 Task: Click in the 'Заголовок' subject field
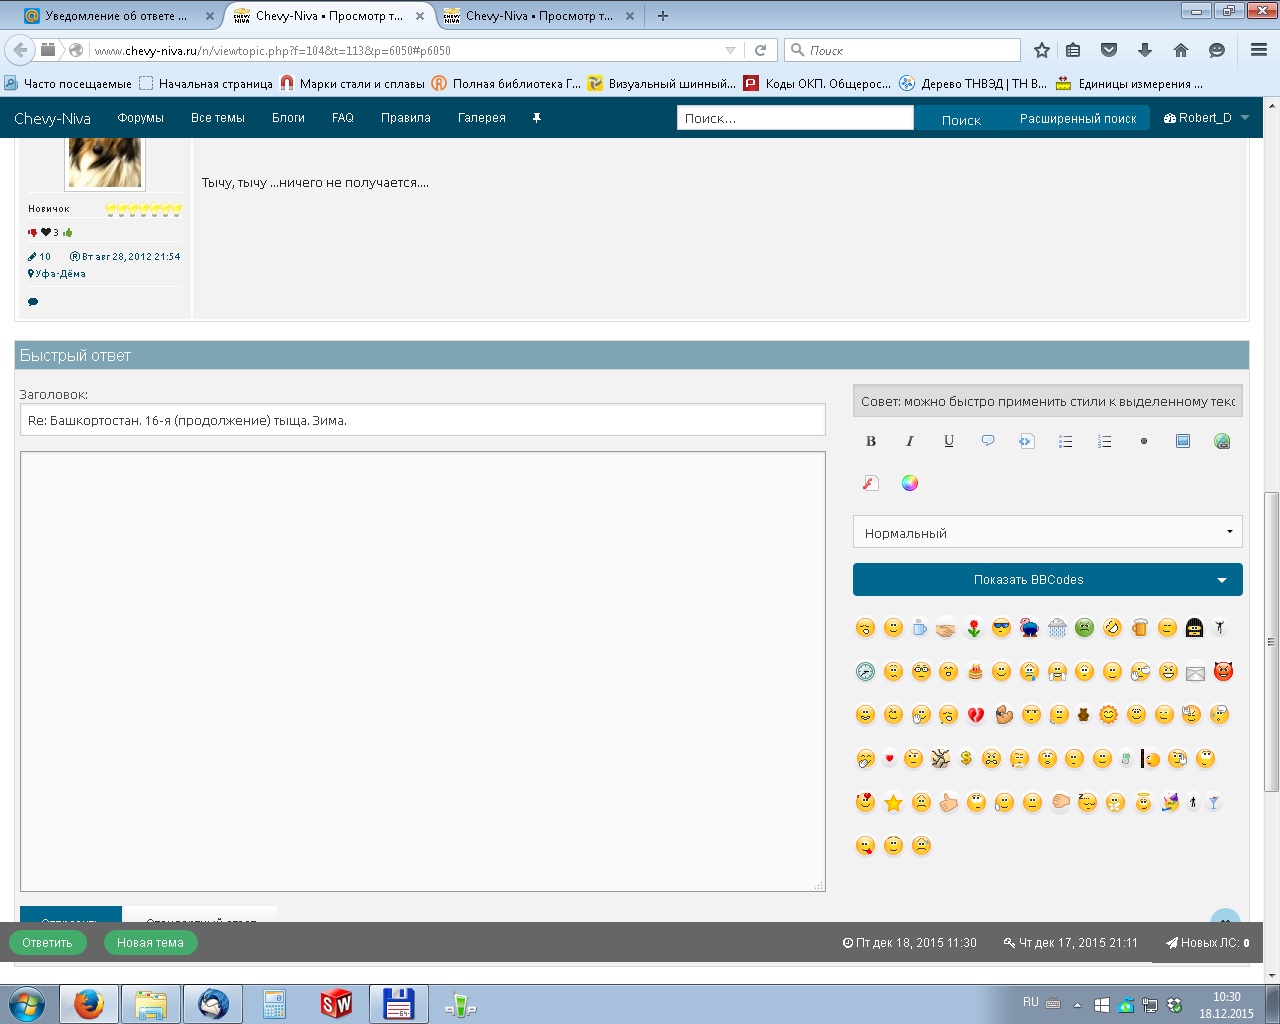click(x=422, y=421)
